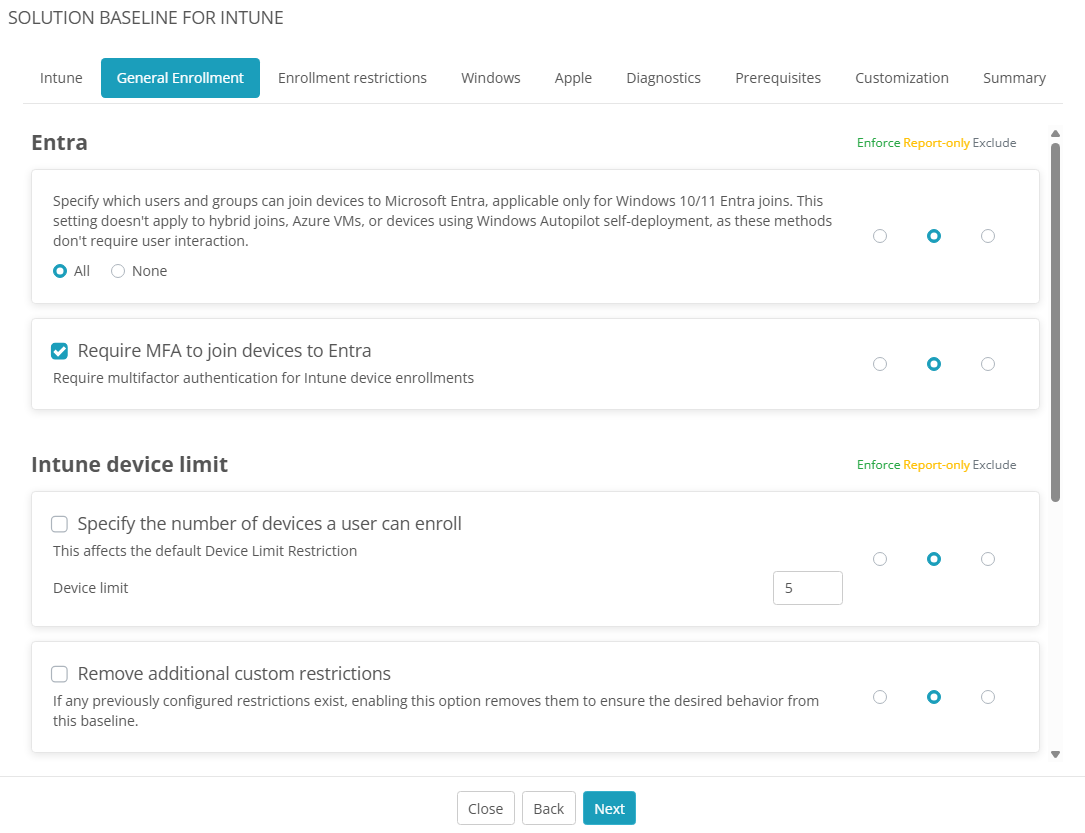Go to the Apple tab

[x=573, y=78]
